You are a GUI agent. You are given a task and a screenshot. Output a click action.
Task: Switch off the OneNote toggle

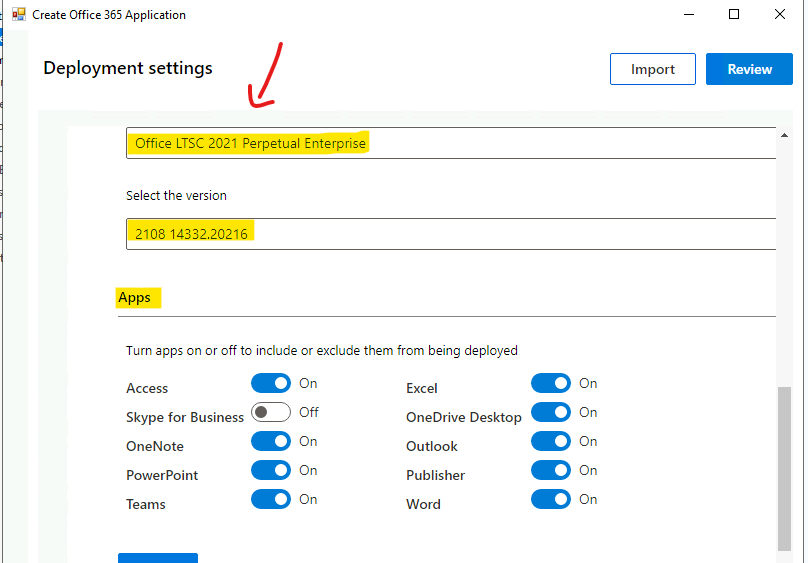pyautogui.click(x=271, y=441)
